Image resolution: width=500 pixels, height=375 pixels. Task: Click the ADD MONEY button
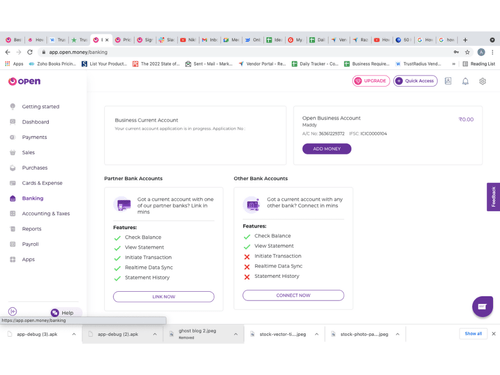tap(327, 149)
